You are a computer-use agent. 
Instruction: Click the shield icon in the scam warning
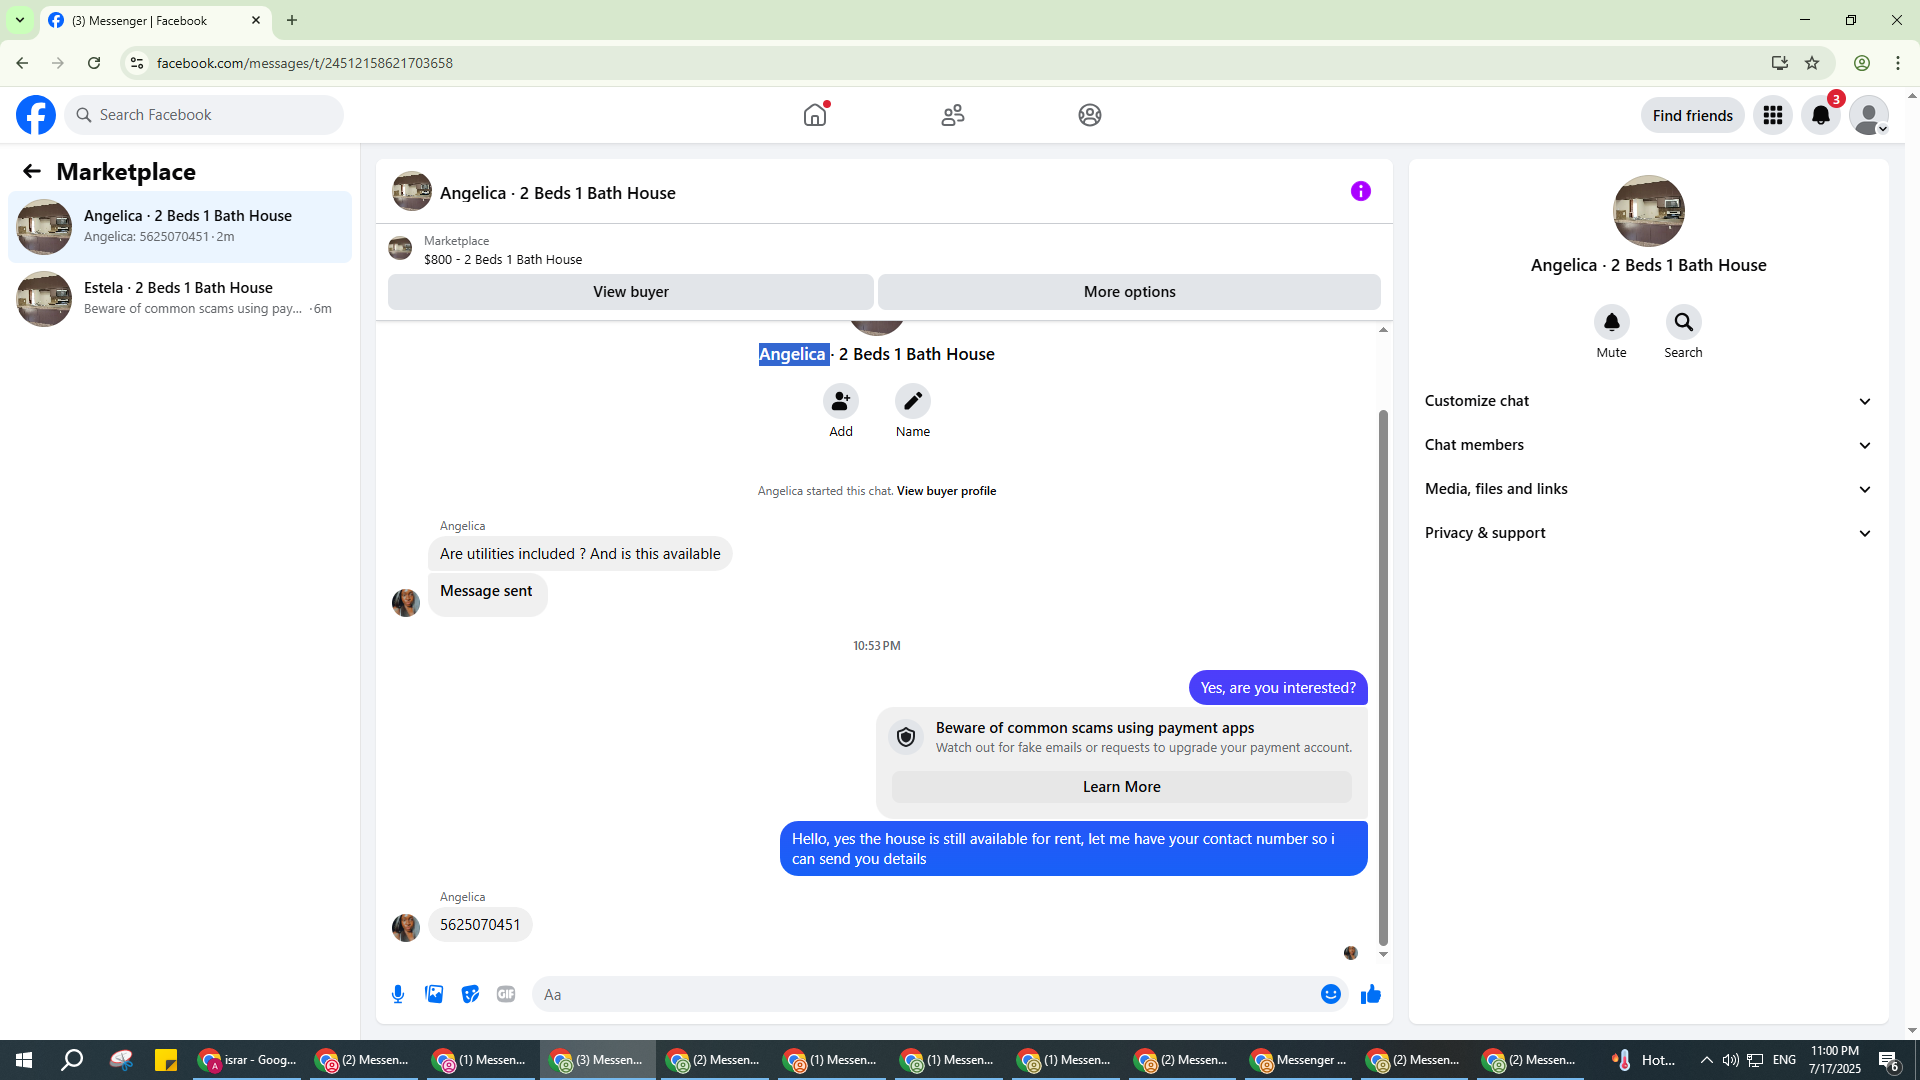906,737
